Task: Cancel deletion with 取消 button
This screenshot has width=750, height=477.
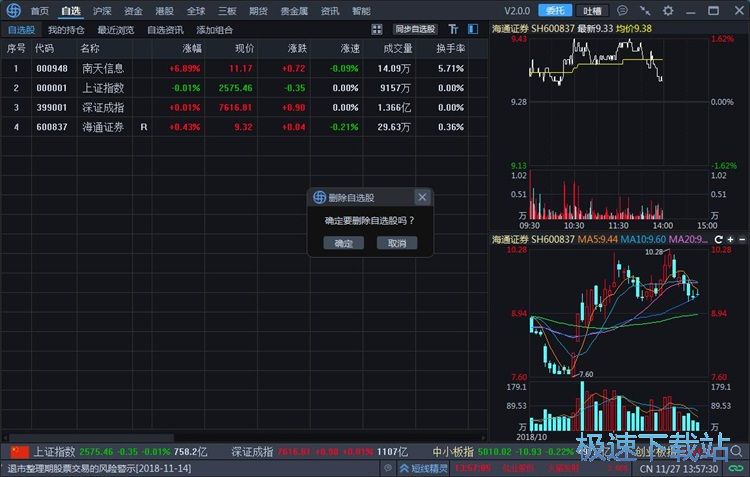Action: coord(397,243)
